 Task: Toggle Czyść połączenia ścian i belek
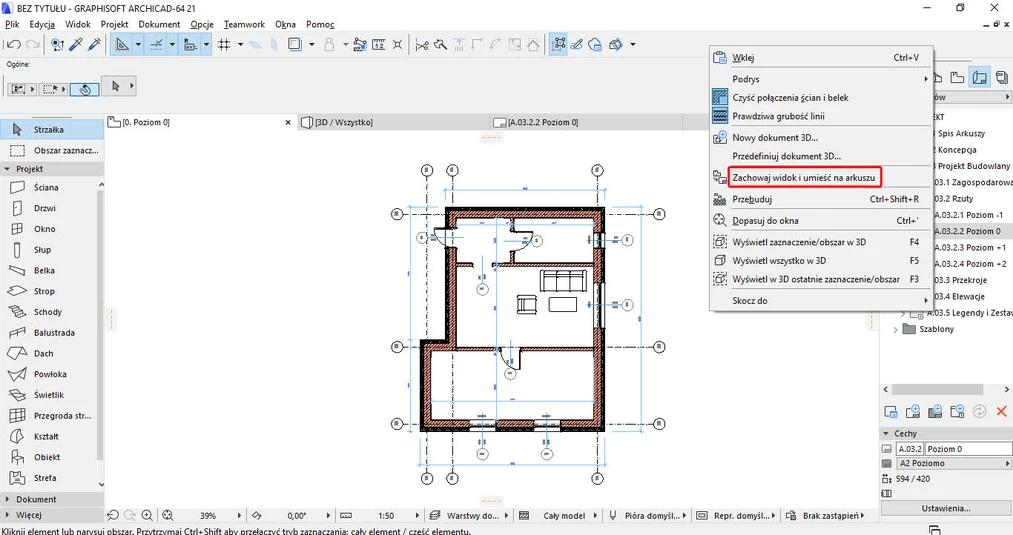tap(821, 98)
